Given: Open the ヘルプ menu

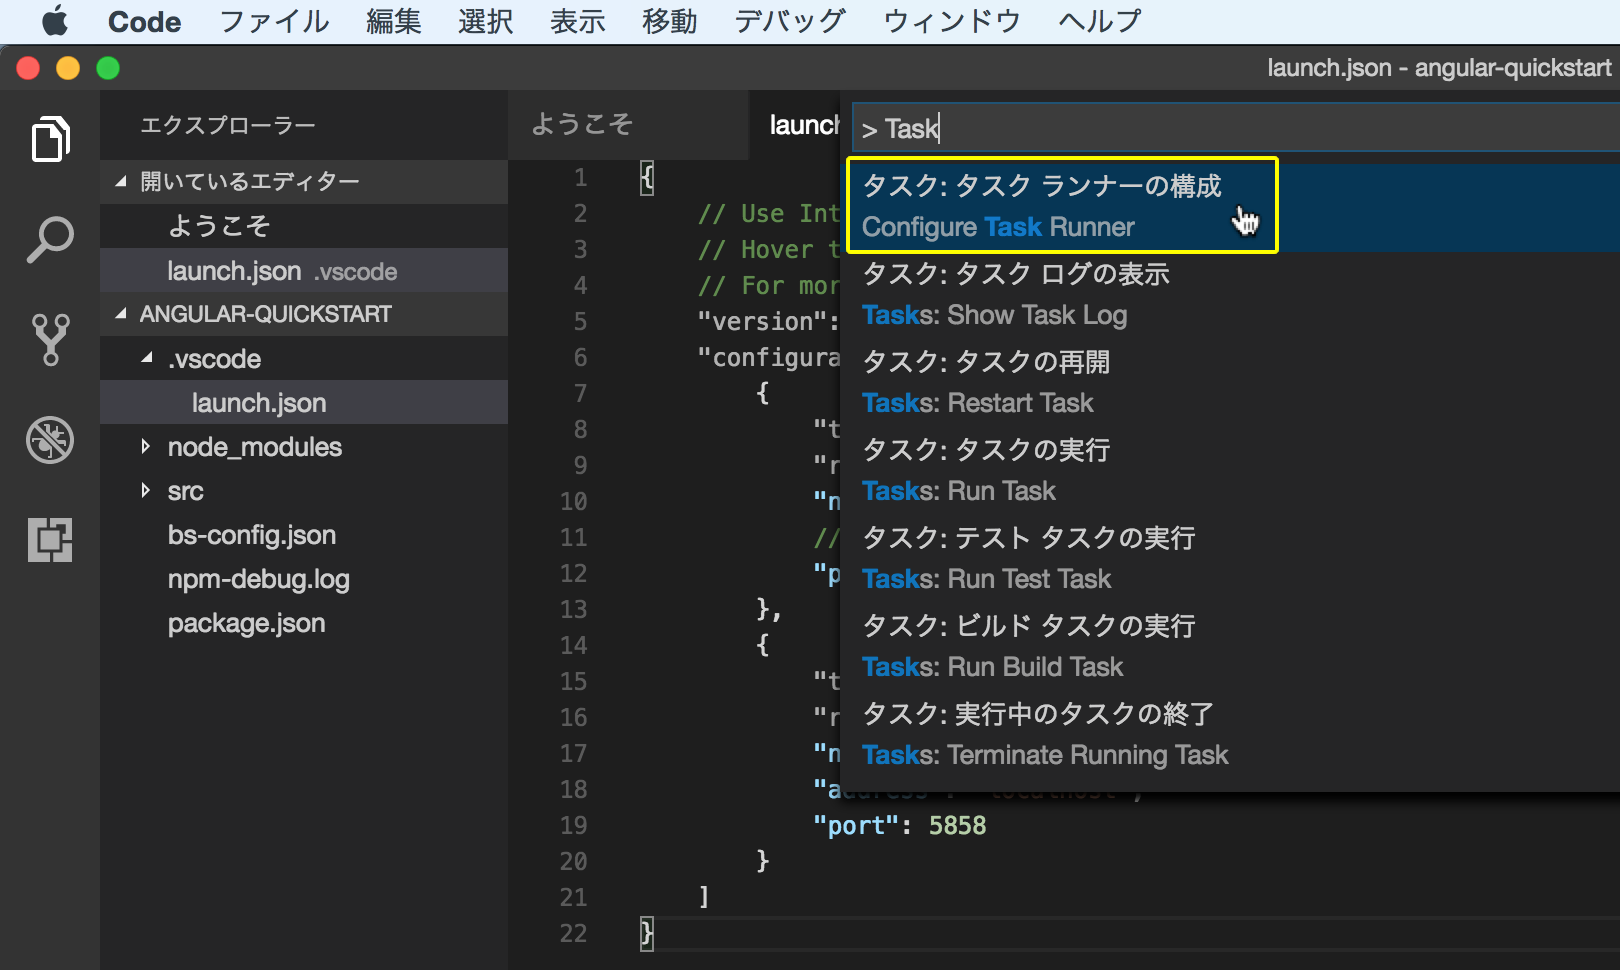Looking at the screenshot, I should pyautogui.click(x=1100, y=21).
